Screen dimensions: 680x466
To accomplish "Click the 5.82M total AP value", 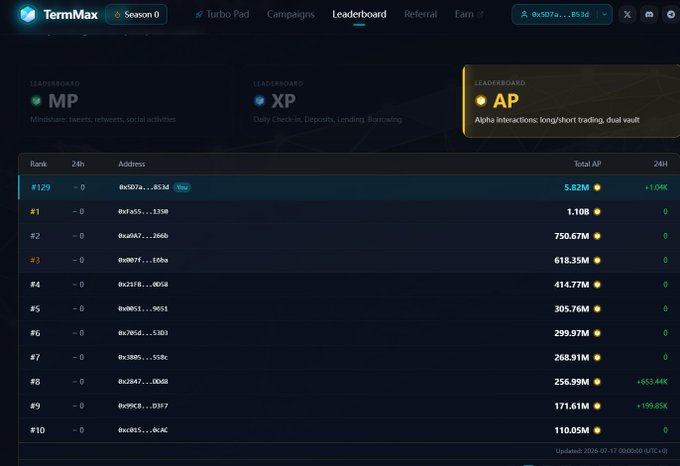I will (x=576, y=187).
